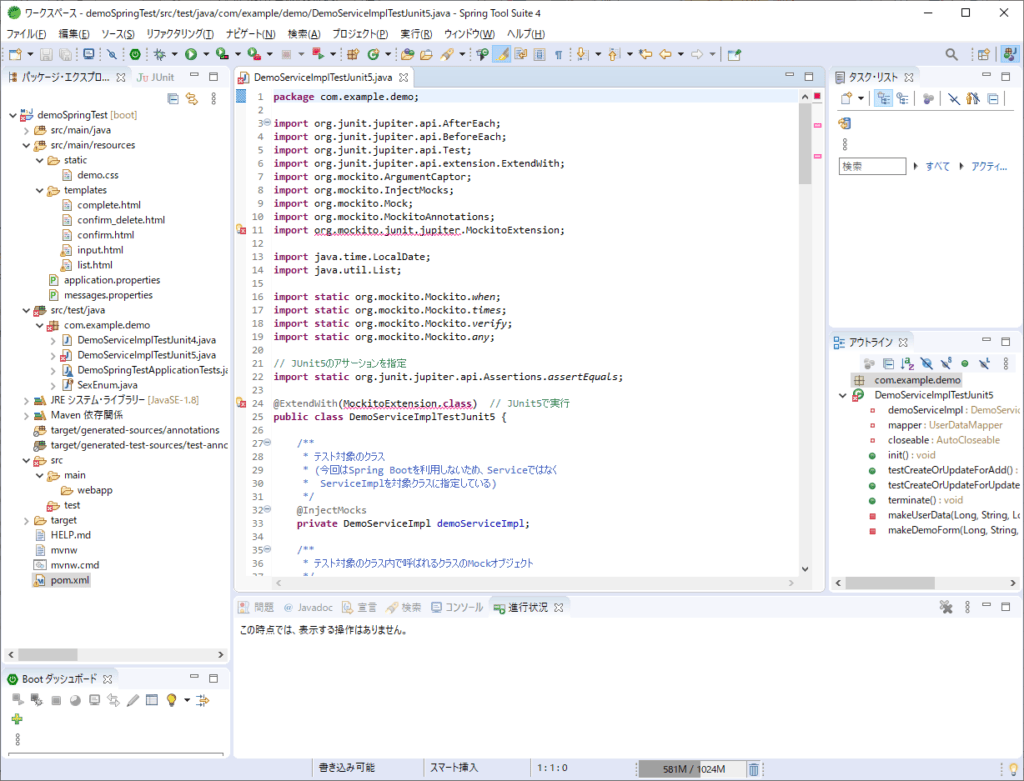This screenshot has height=781, width=1024.
Task: Toggle Hide Non-Public Members in the Outline toolbar
Action: coord(965,364)
